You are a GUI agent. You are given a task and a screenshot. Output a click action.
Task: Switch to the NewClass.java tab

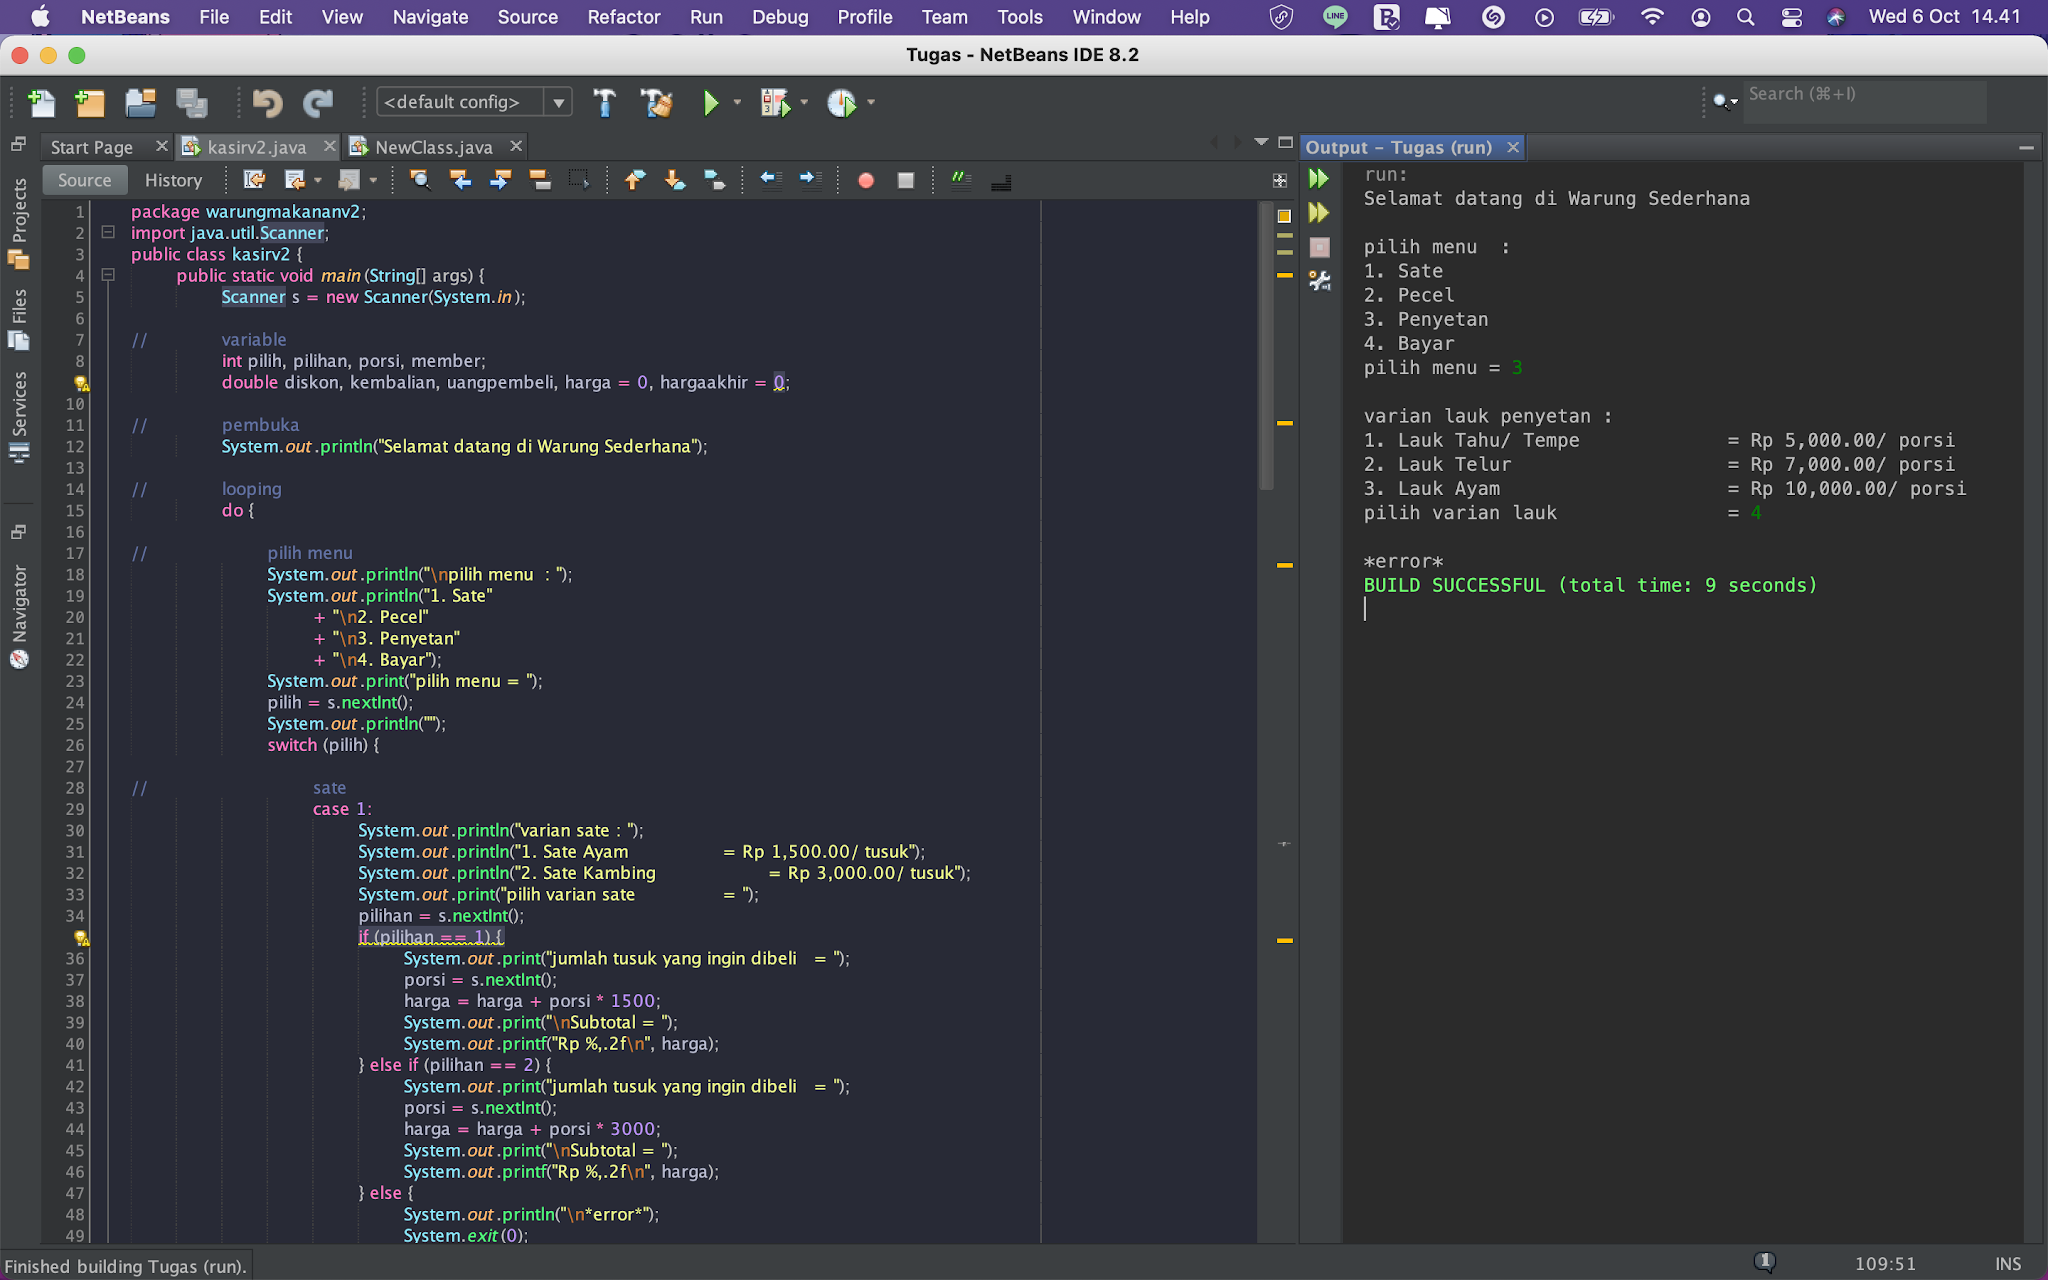(x=434, y=147)
